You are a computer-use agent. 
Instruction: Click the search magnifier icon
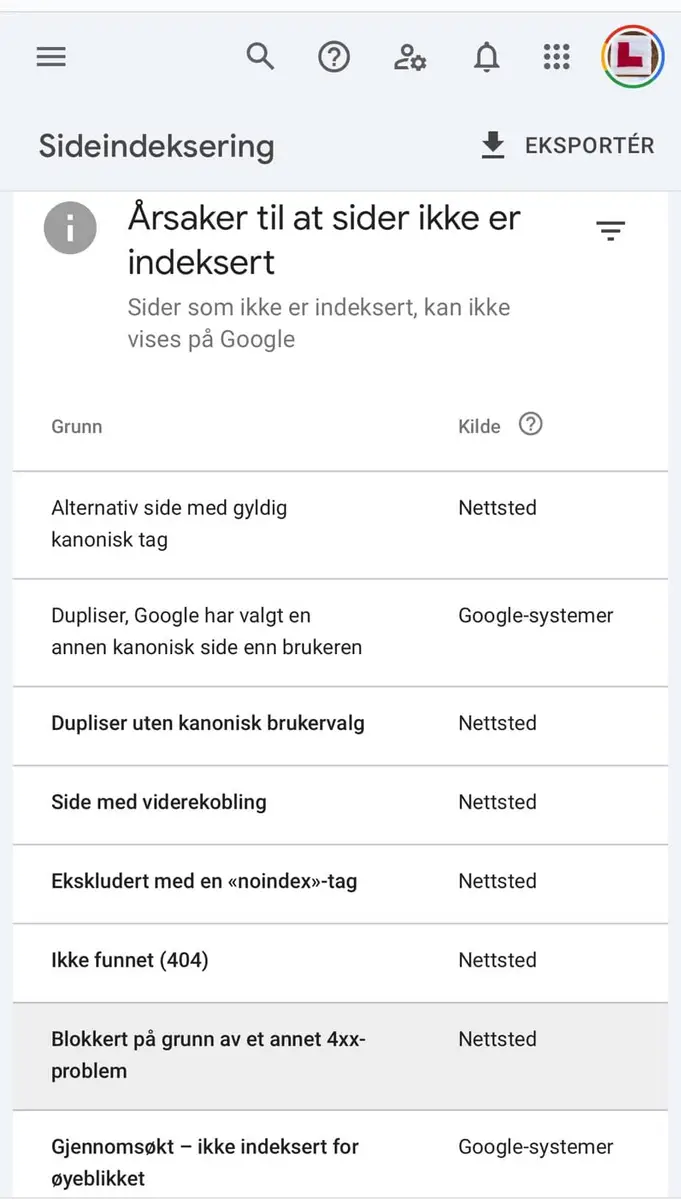pyautogui.click(x=260, y=57)
